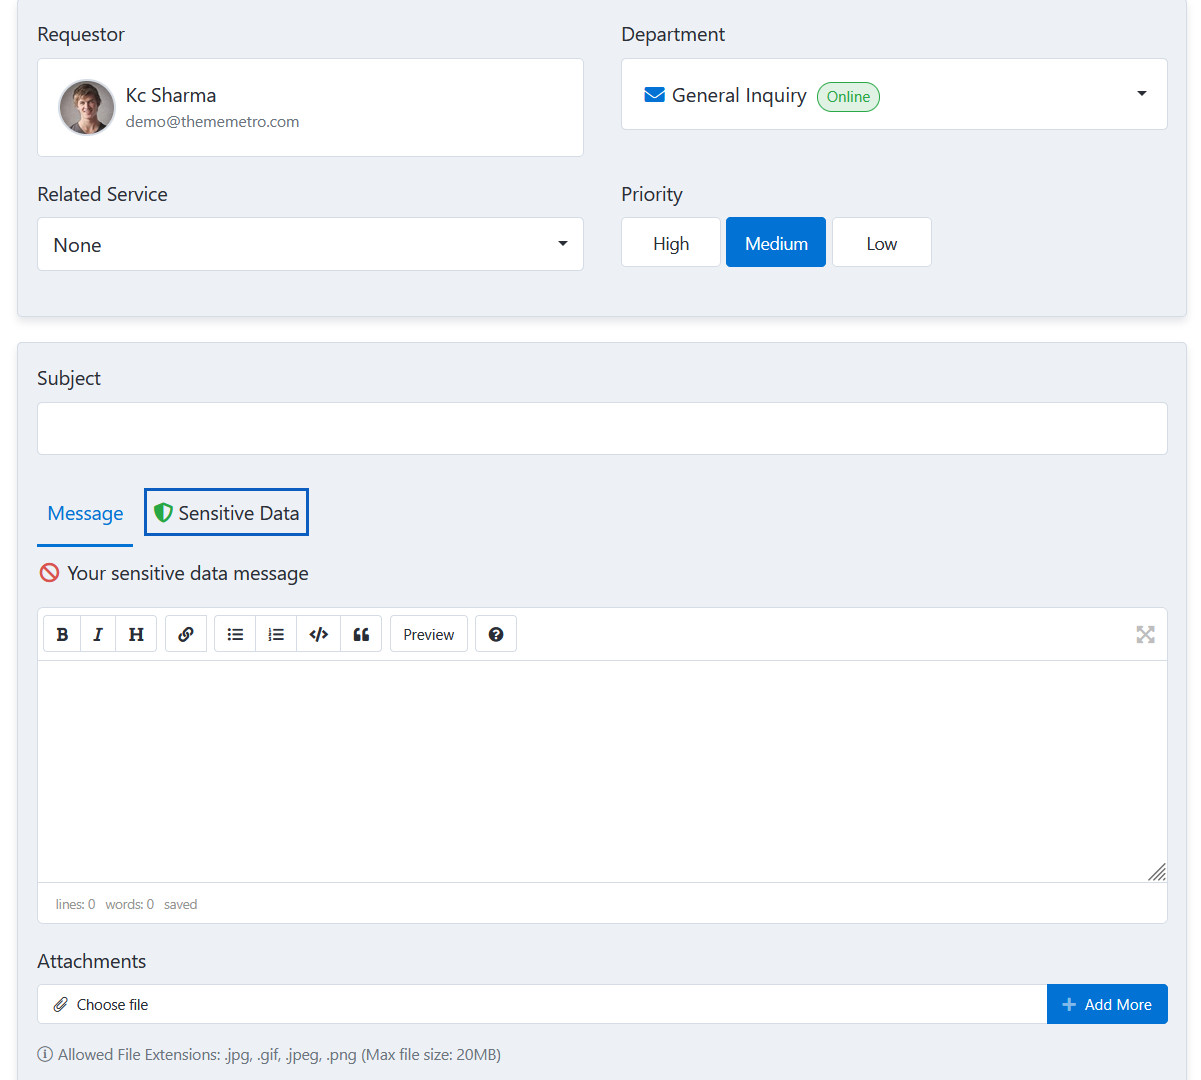Click Add More attachments button

click(x=1106, y=1004)
